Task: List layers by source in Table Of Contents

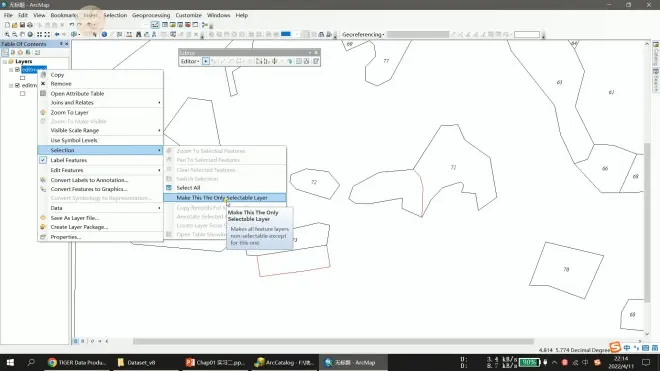Action: pyautogui.click(x=13, y=53)
